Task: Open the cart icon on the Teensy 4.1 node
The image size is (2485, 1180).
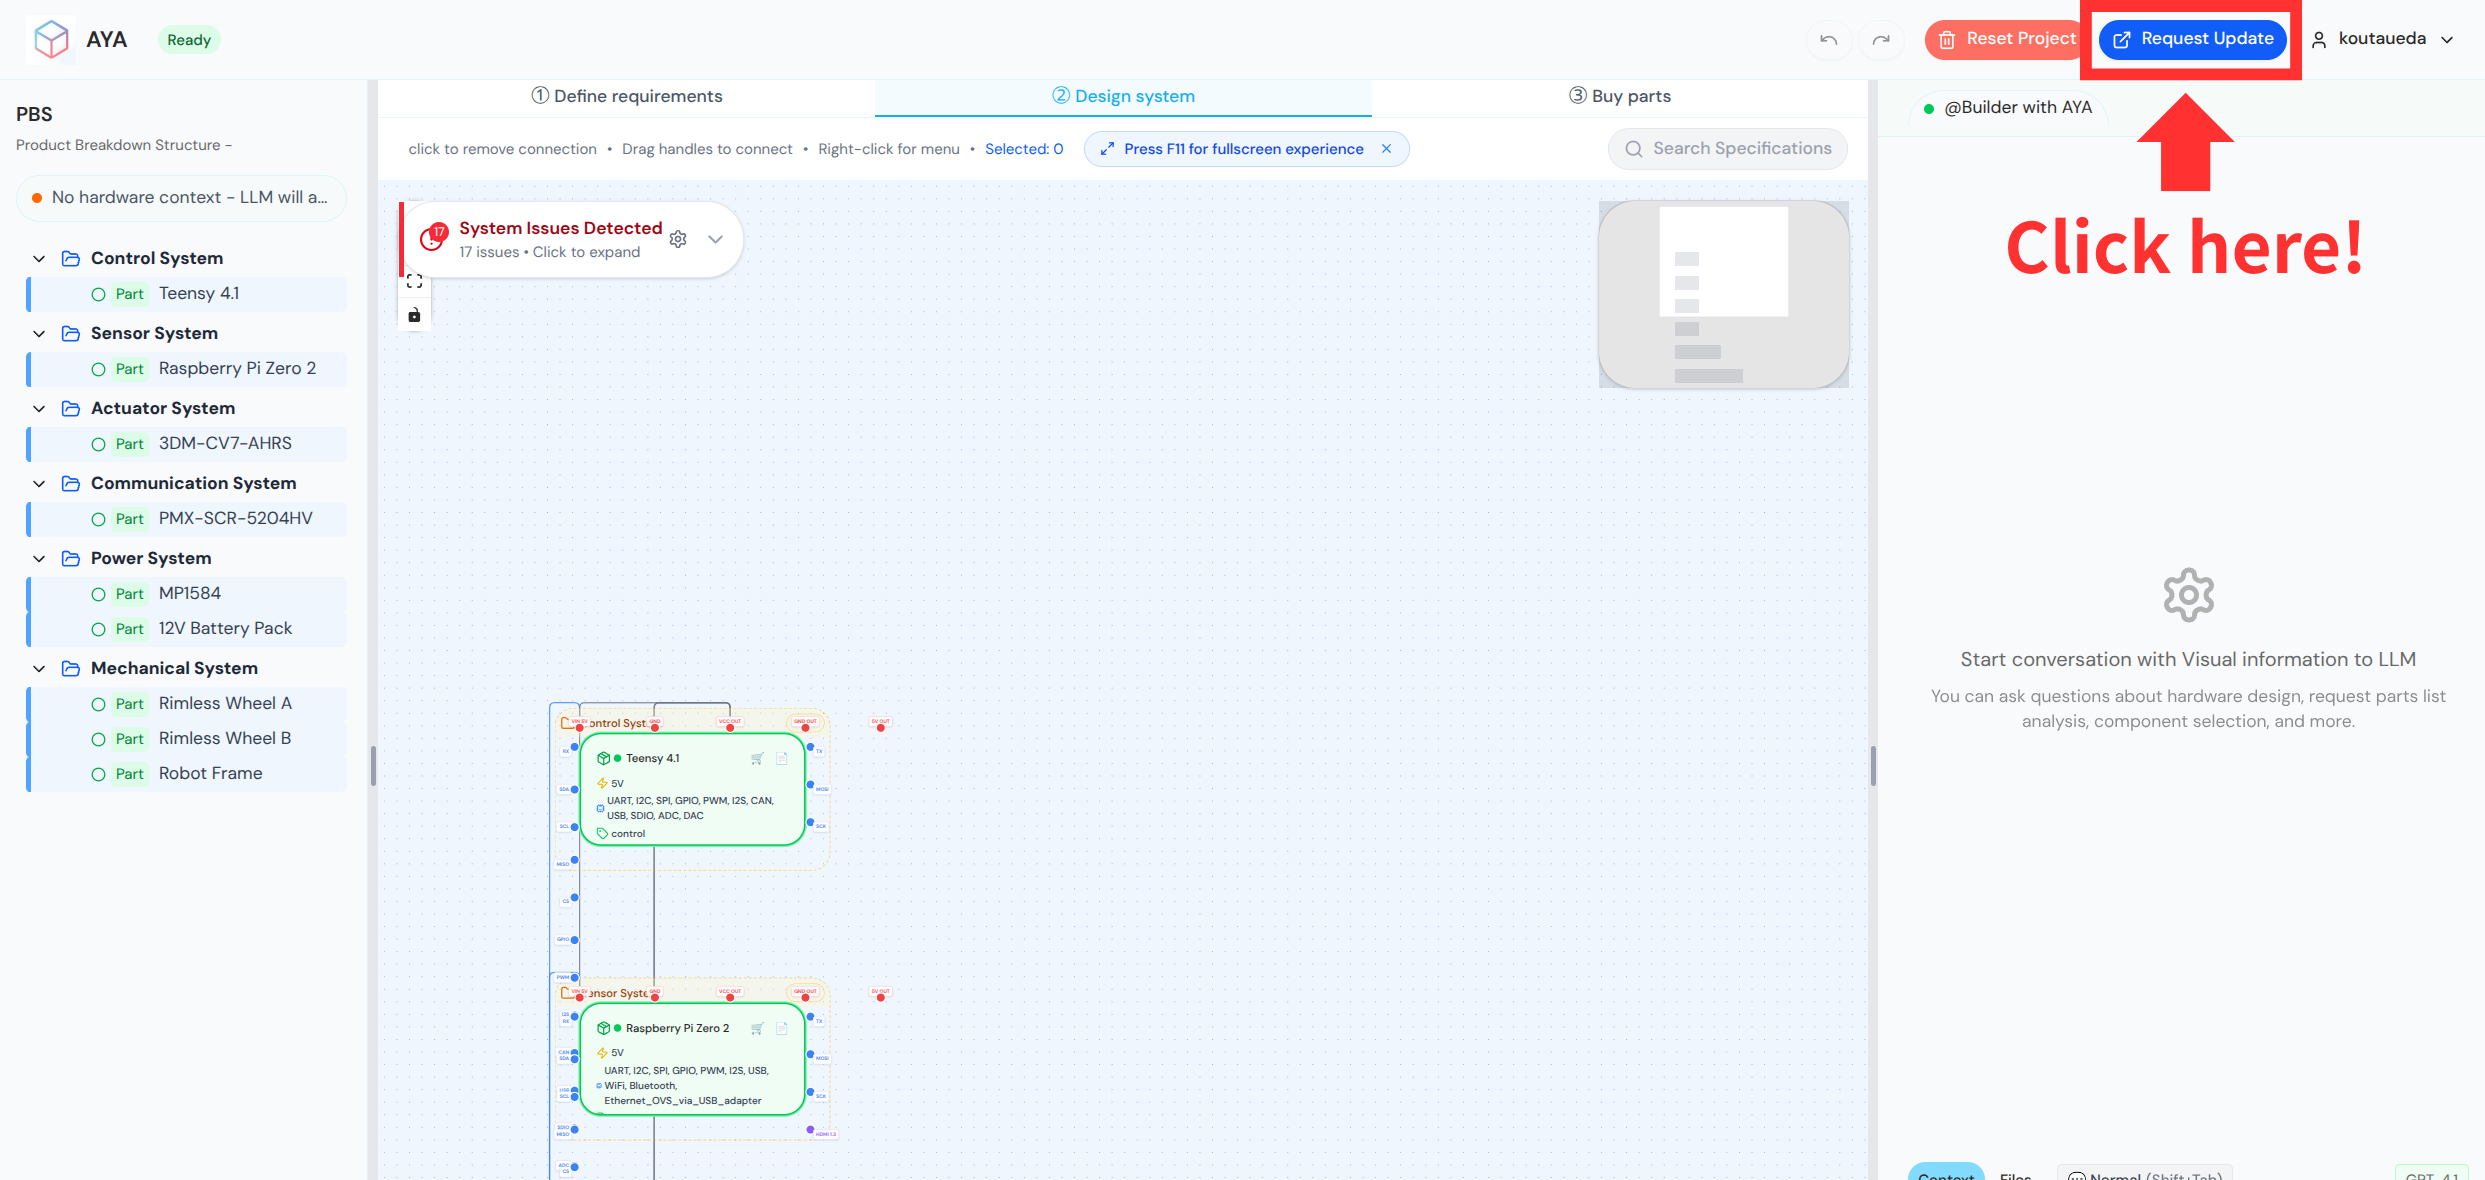Action: (757, 758)
